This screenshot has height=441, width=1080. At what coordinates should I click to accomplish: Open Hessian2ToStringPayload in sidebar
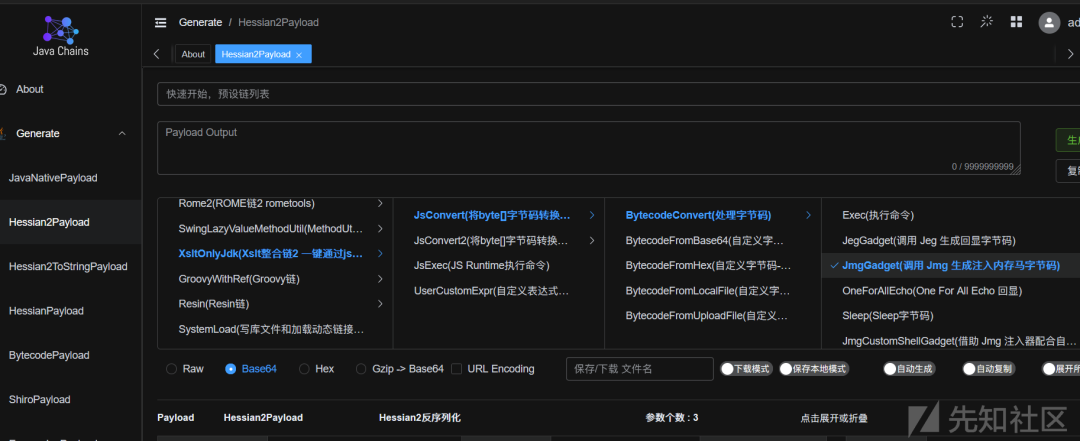[x=68, y=267]
